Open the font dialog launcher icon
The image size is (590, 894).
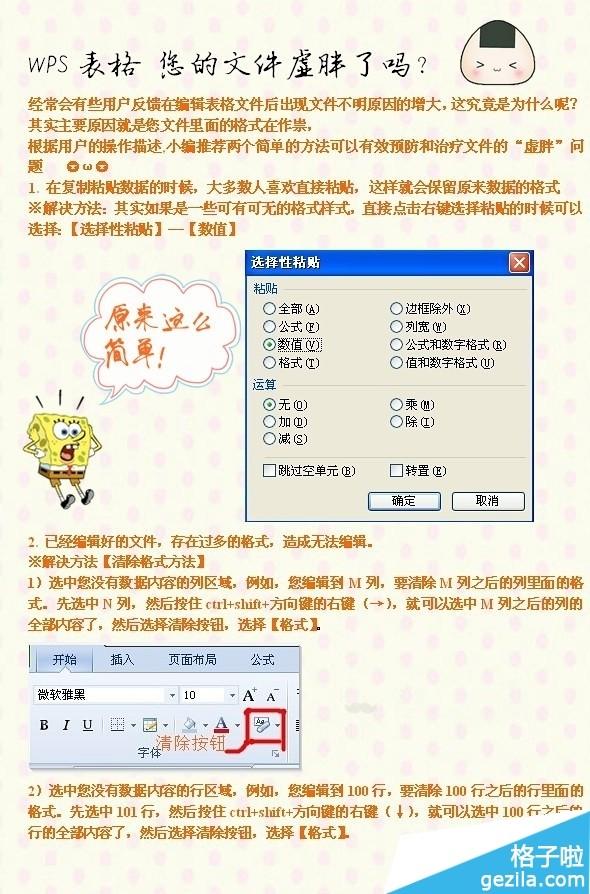click(x=276, y=754)
